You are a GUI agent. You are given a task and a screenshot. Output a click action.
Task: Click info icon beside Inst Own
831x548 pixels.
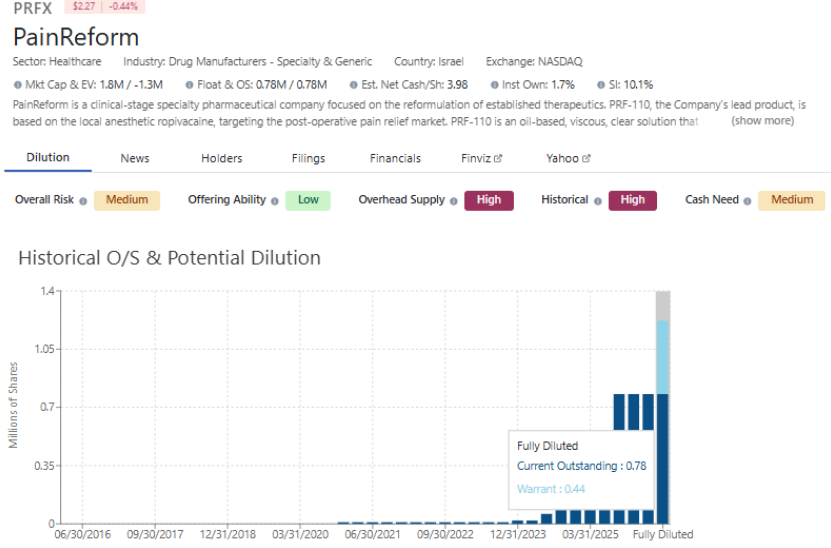click(x=494, y=85)
